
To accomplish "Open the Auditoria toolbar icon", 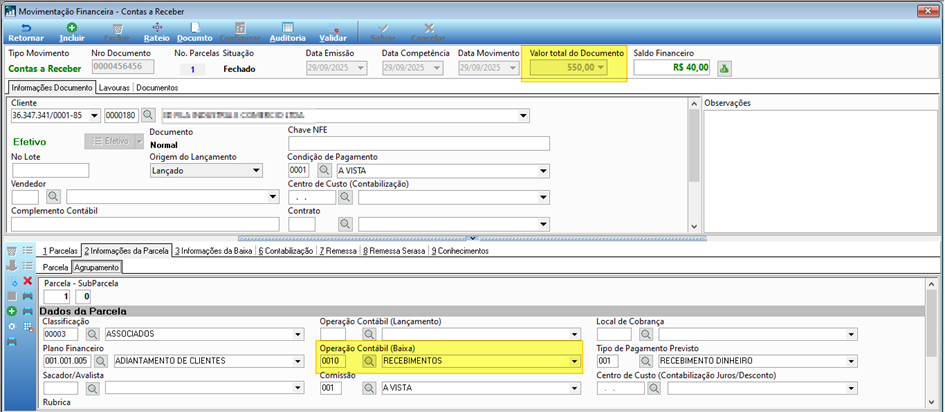I will coord(288,28).
